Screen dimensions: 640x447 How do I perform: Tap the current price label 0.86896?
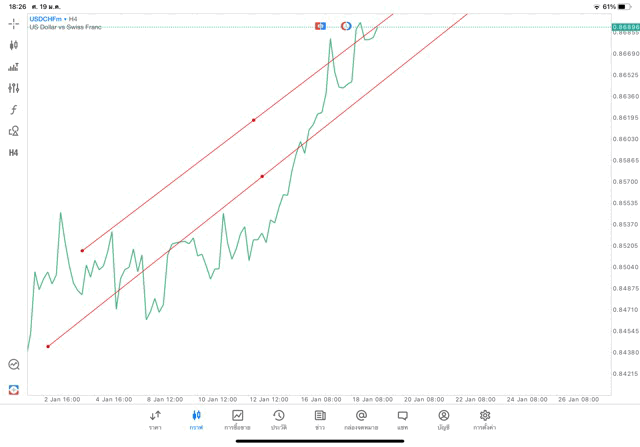click(625, 27)
